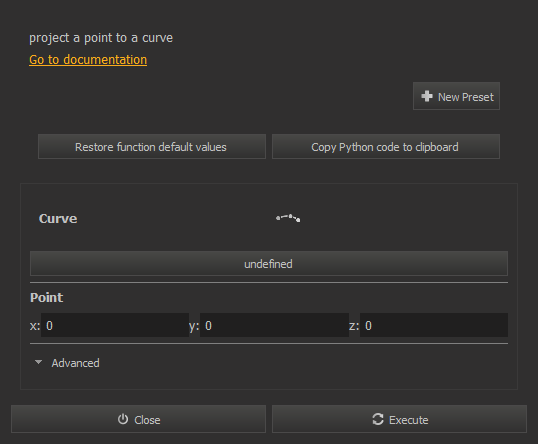
Task: Click the power icon on Close button
Action: click(x=123, y=419)
